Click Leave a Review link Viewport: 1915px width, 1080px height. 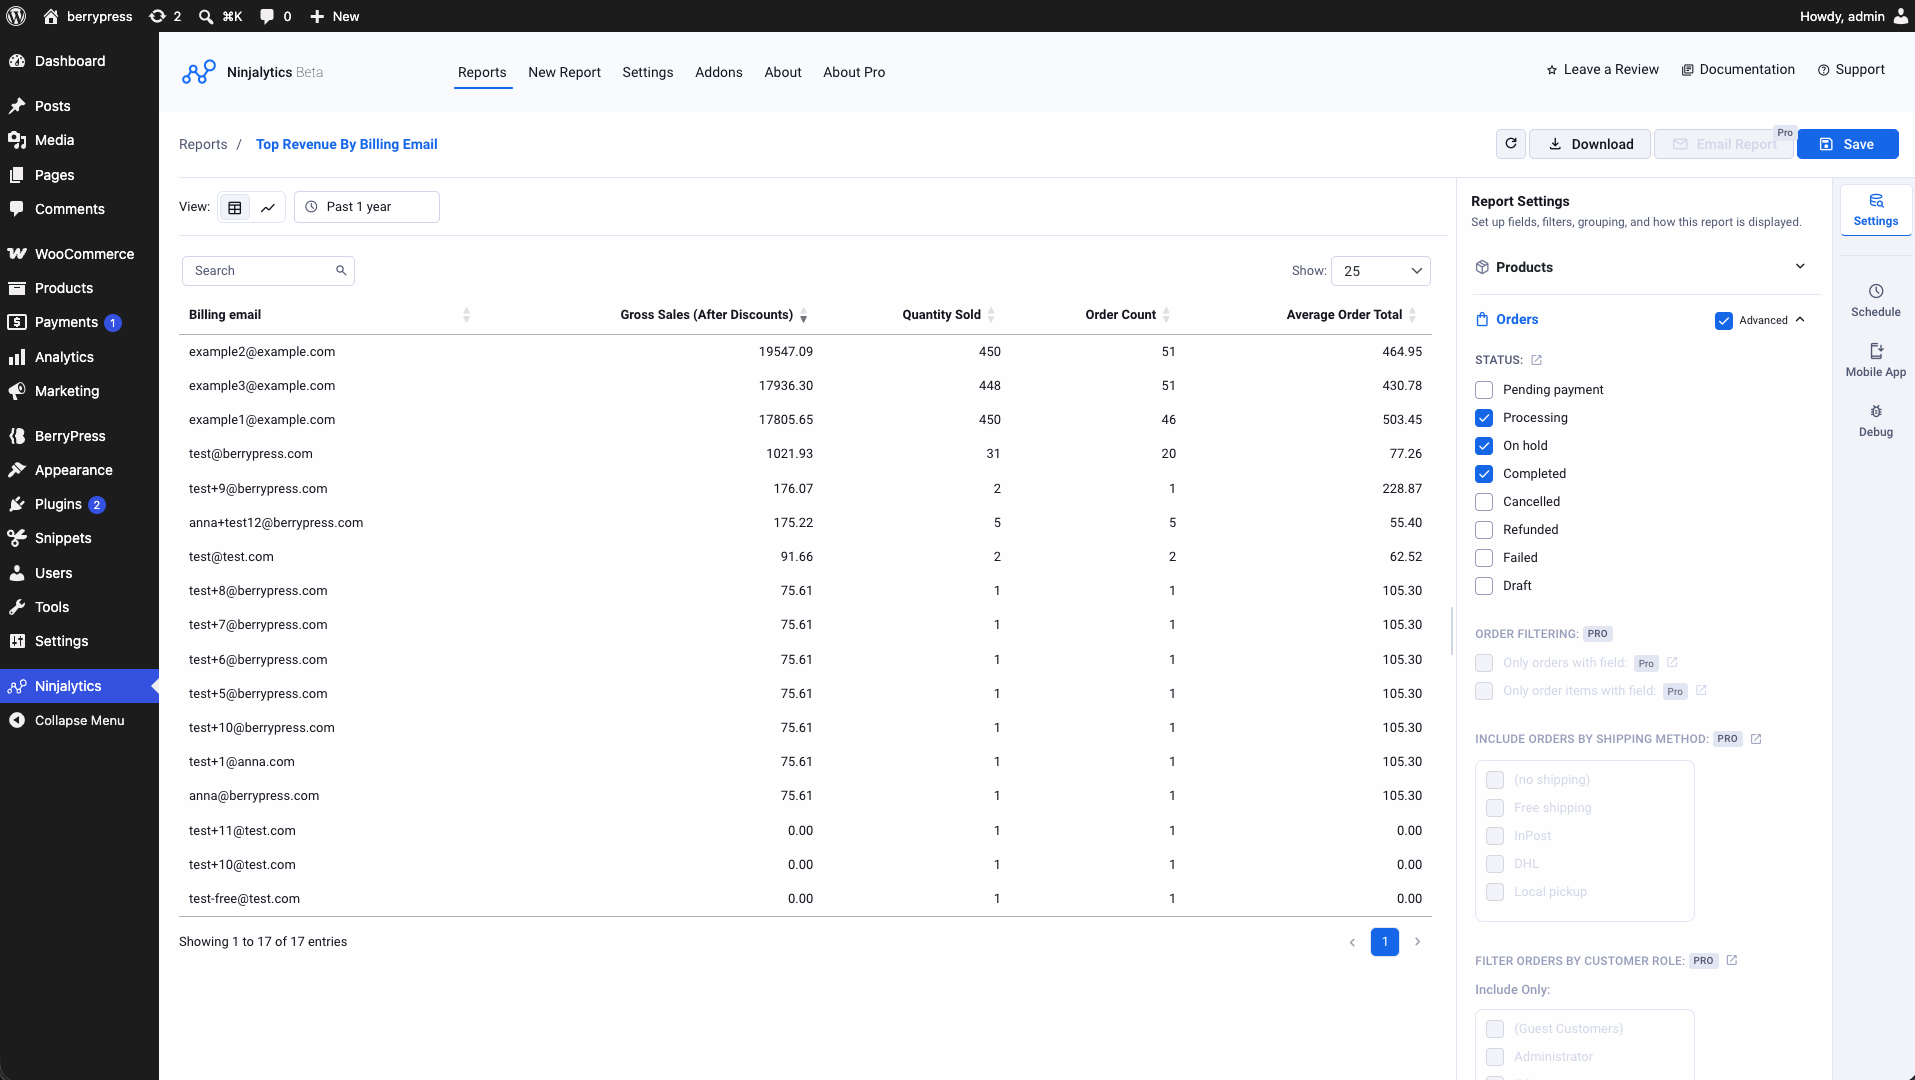tap(1602, 69)
